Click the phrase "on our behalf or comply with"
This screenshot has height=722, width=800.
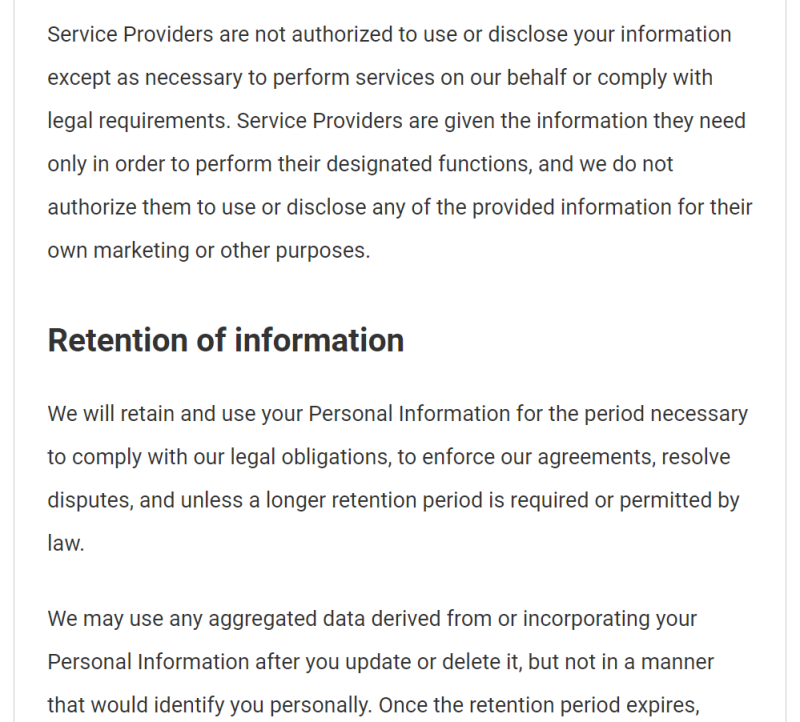601,78
